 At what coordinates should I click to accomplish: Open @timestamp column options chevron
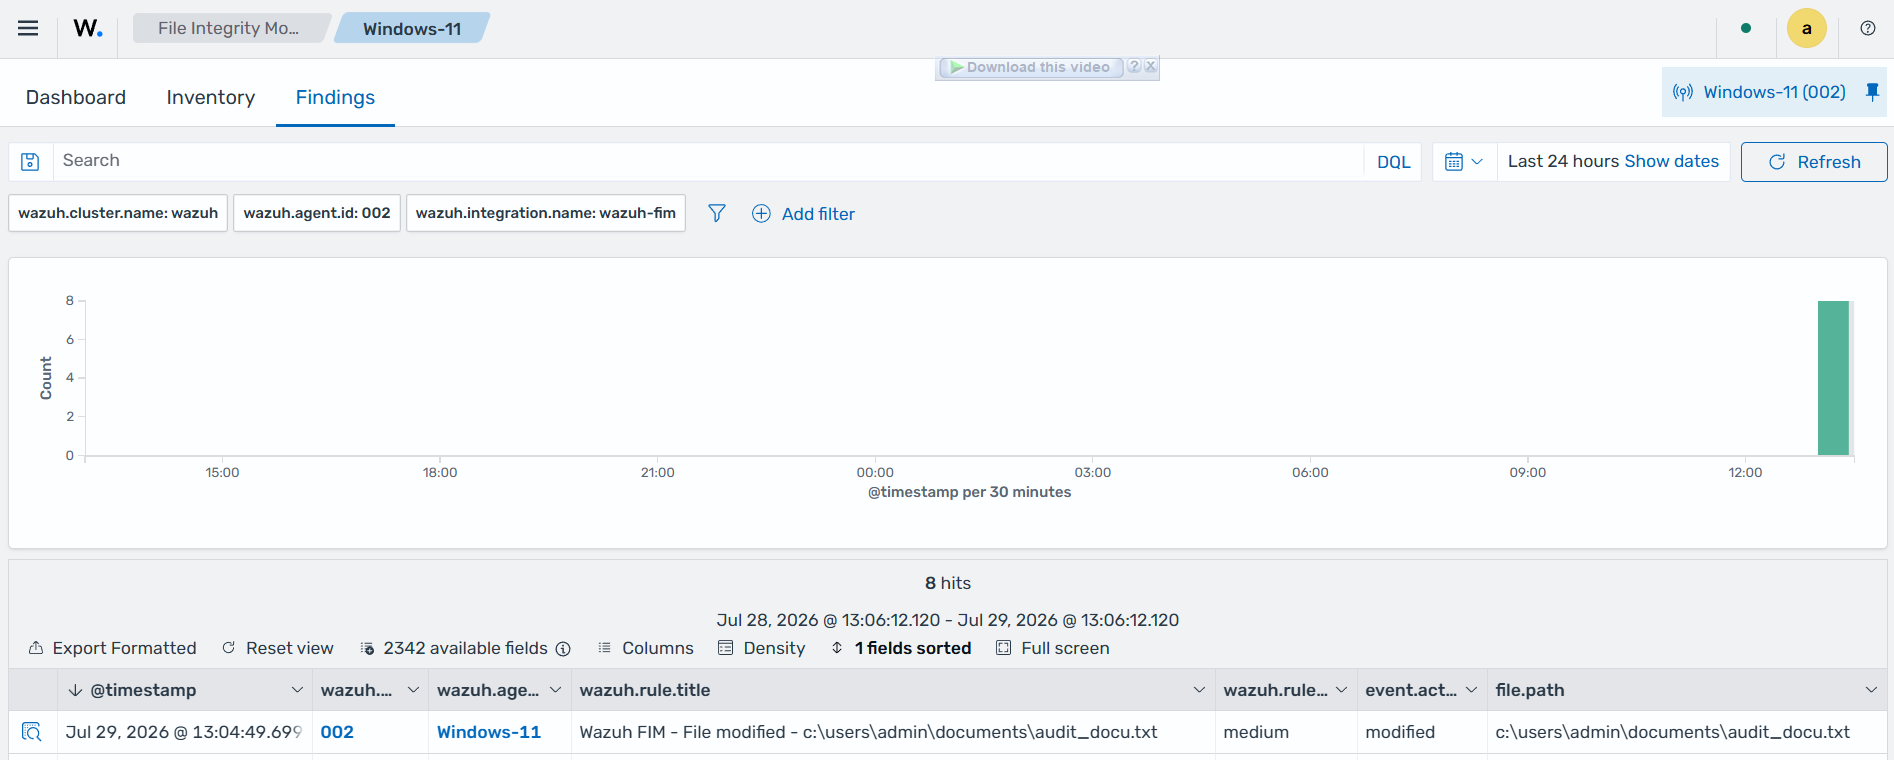297,690
